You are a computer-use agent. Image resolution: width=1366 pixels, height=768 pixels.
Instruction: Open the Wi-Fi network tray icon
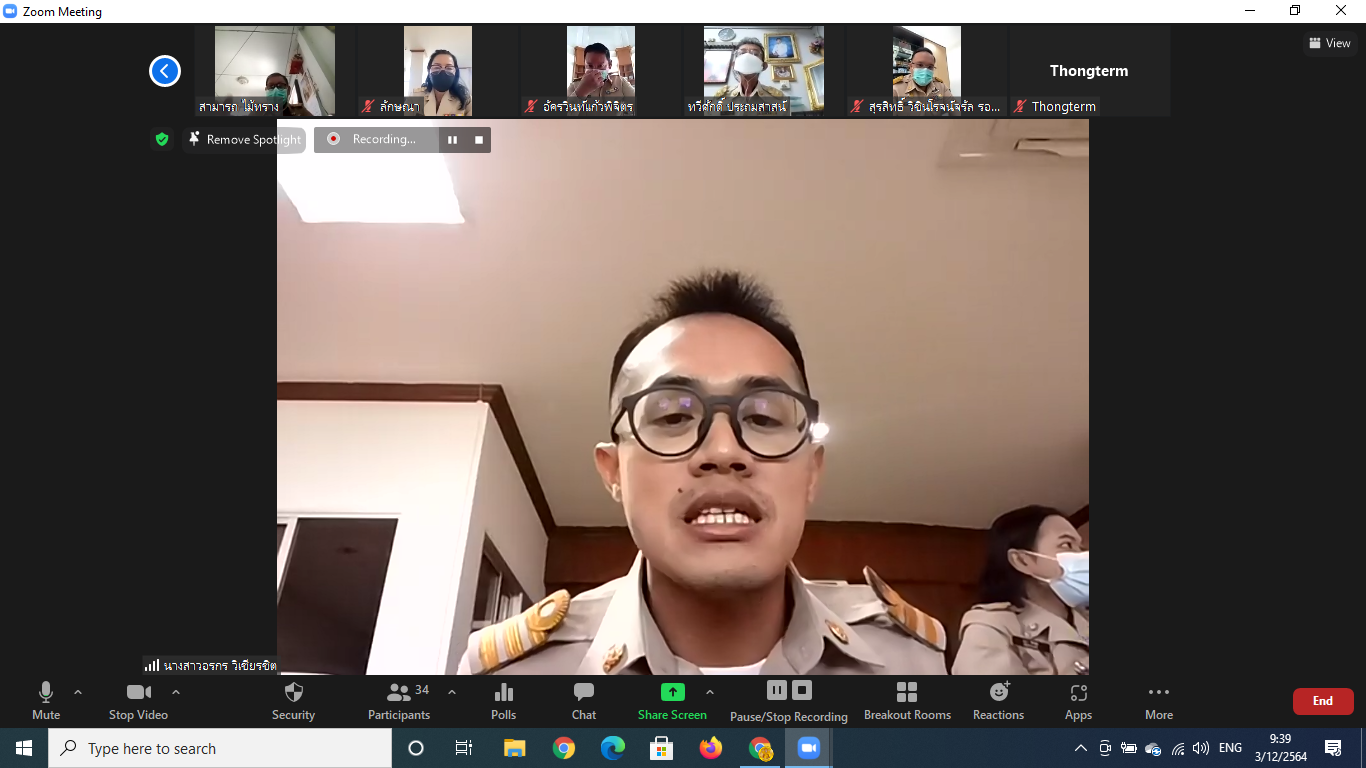(x=1178, y=748)
